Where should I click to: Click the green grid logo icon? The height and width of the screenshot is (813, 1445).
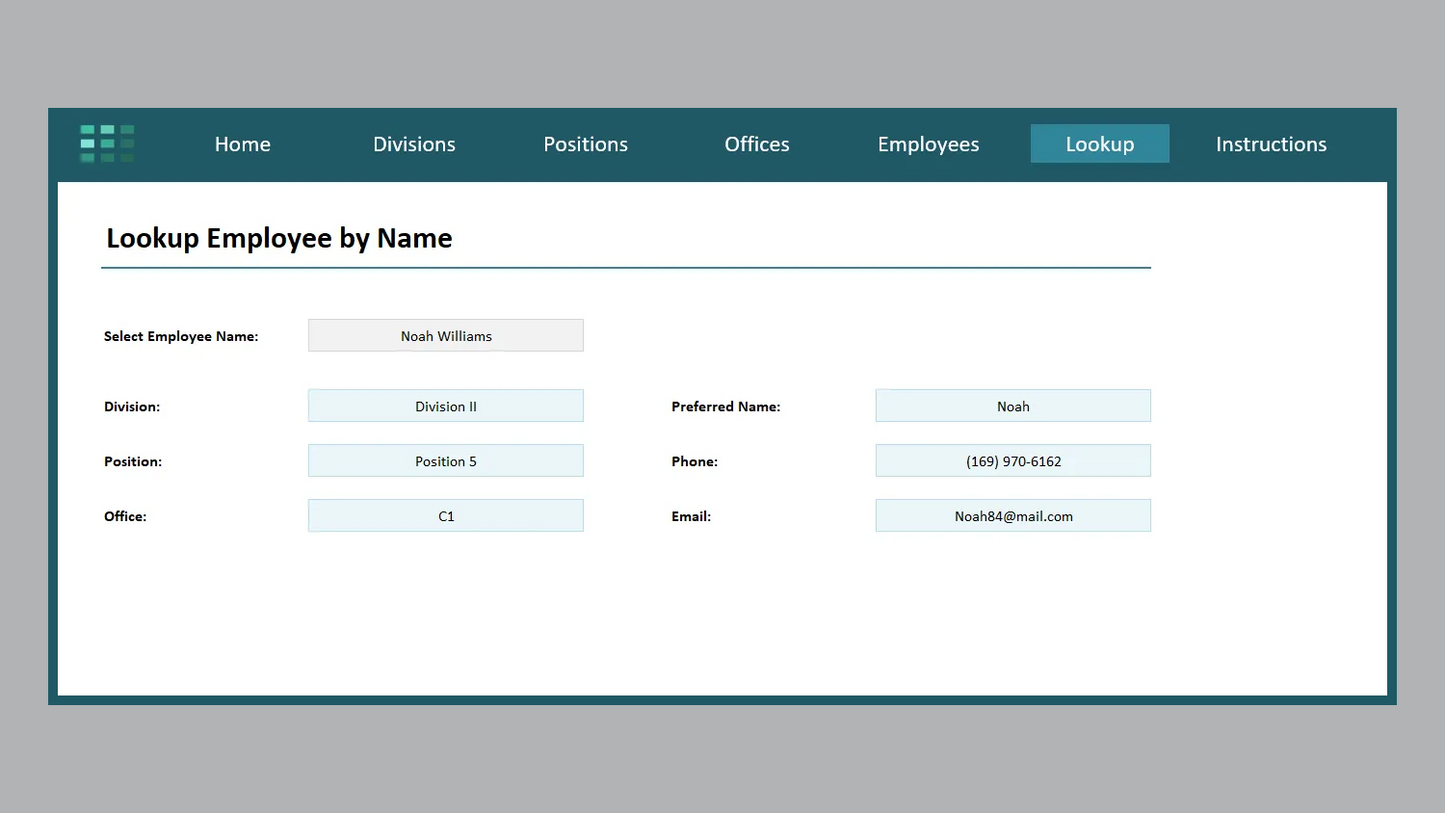[x=107, y=143]
